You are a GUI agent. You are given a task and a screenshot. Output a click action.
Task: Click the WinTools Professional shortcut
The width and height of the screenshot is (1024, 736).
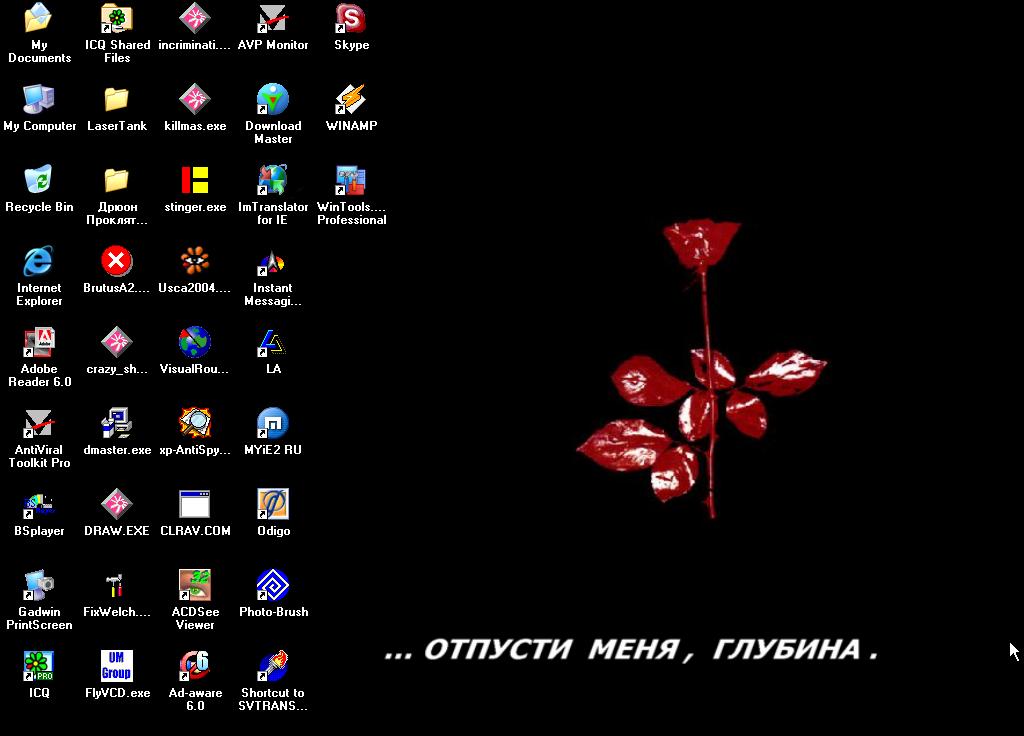pos(351,180)
